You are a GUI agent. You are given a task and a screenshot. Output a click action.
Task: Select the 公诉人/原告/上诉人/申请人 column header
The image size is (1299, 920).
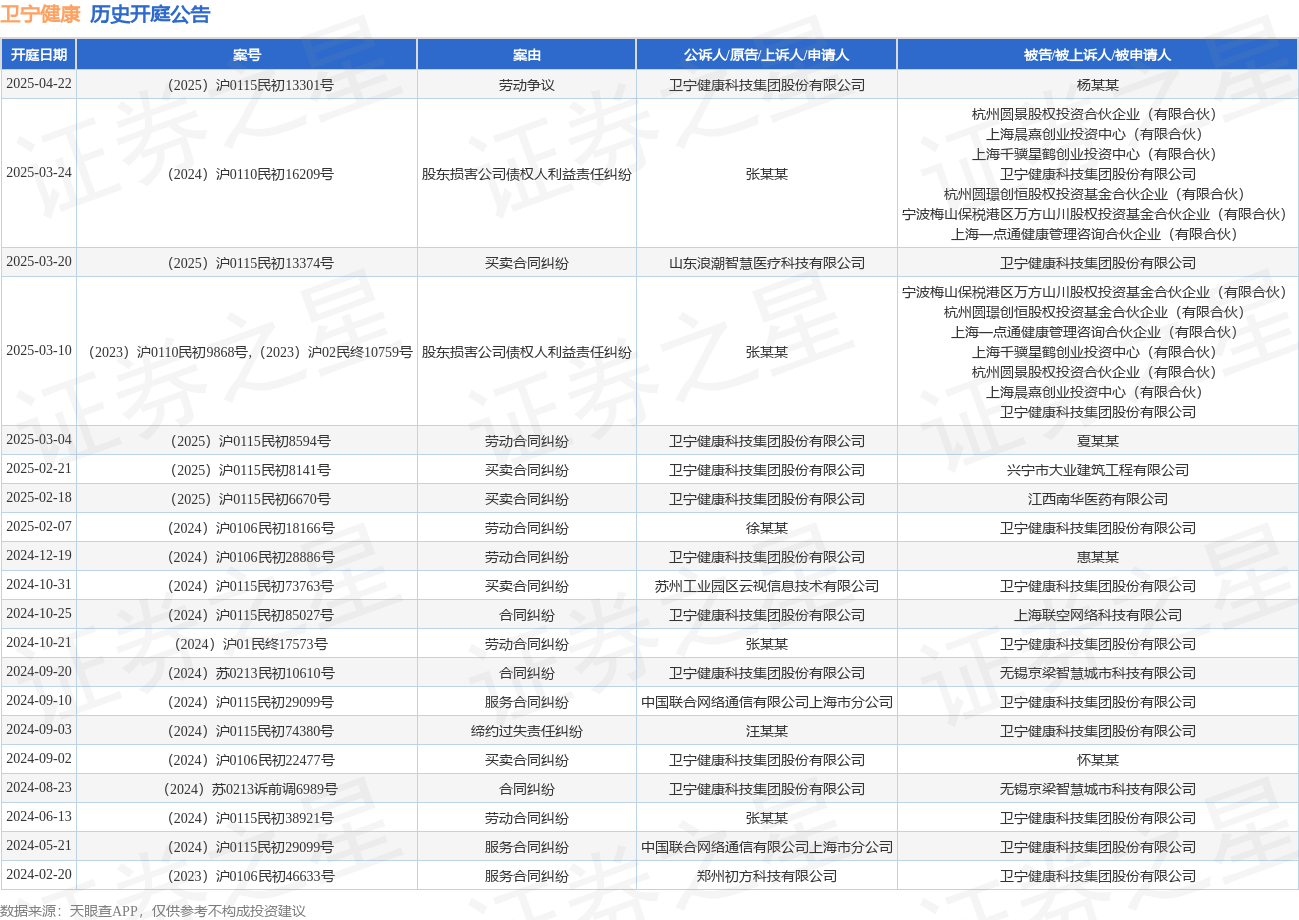coord(767,54)
